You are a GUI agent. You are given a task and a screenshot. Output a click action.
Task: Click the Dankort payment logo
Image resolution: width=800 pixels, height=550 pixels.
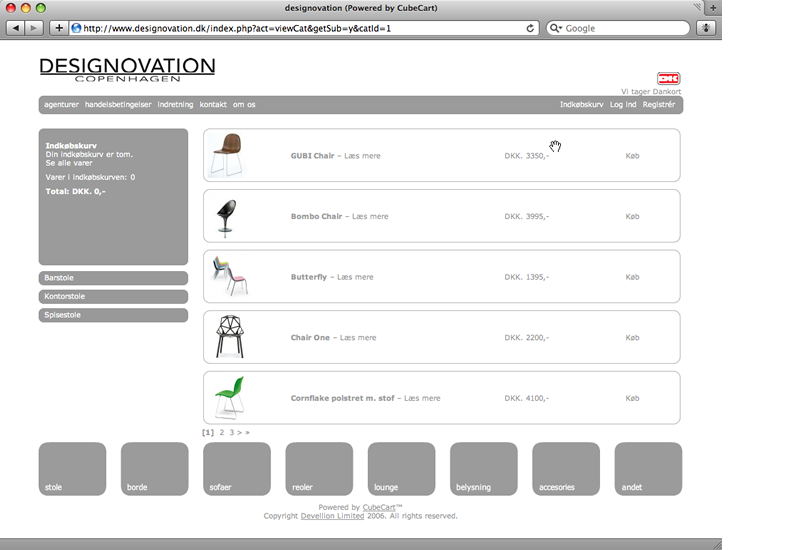pos(668,79)
